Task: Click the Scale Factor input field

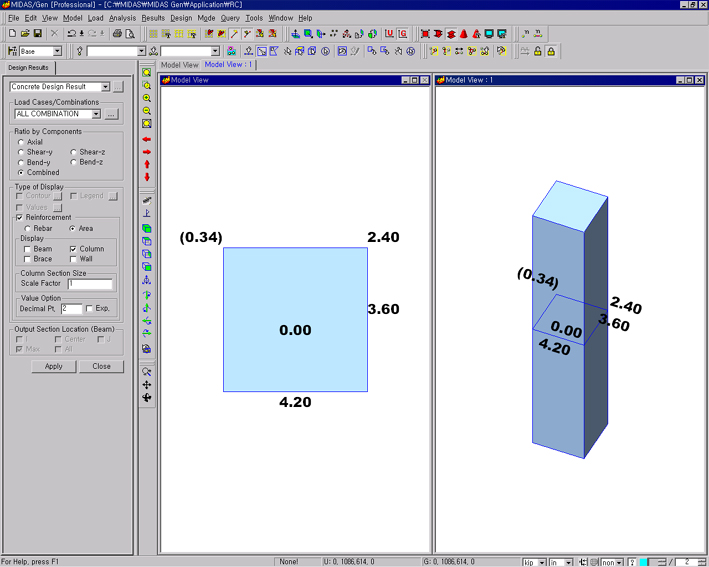Action: (x=90, y=284)
